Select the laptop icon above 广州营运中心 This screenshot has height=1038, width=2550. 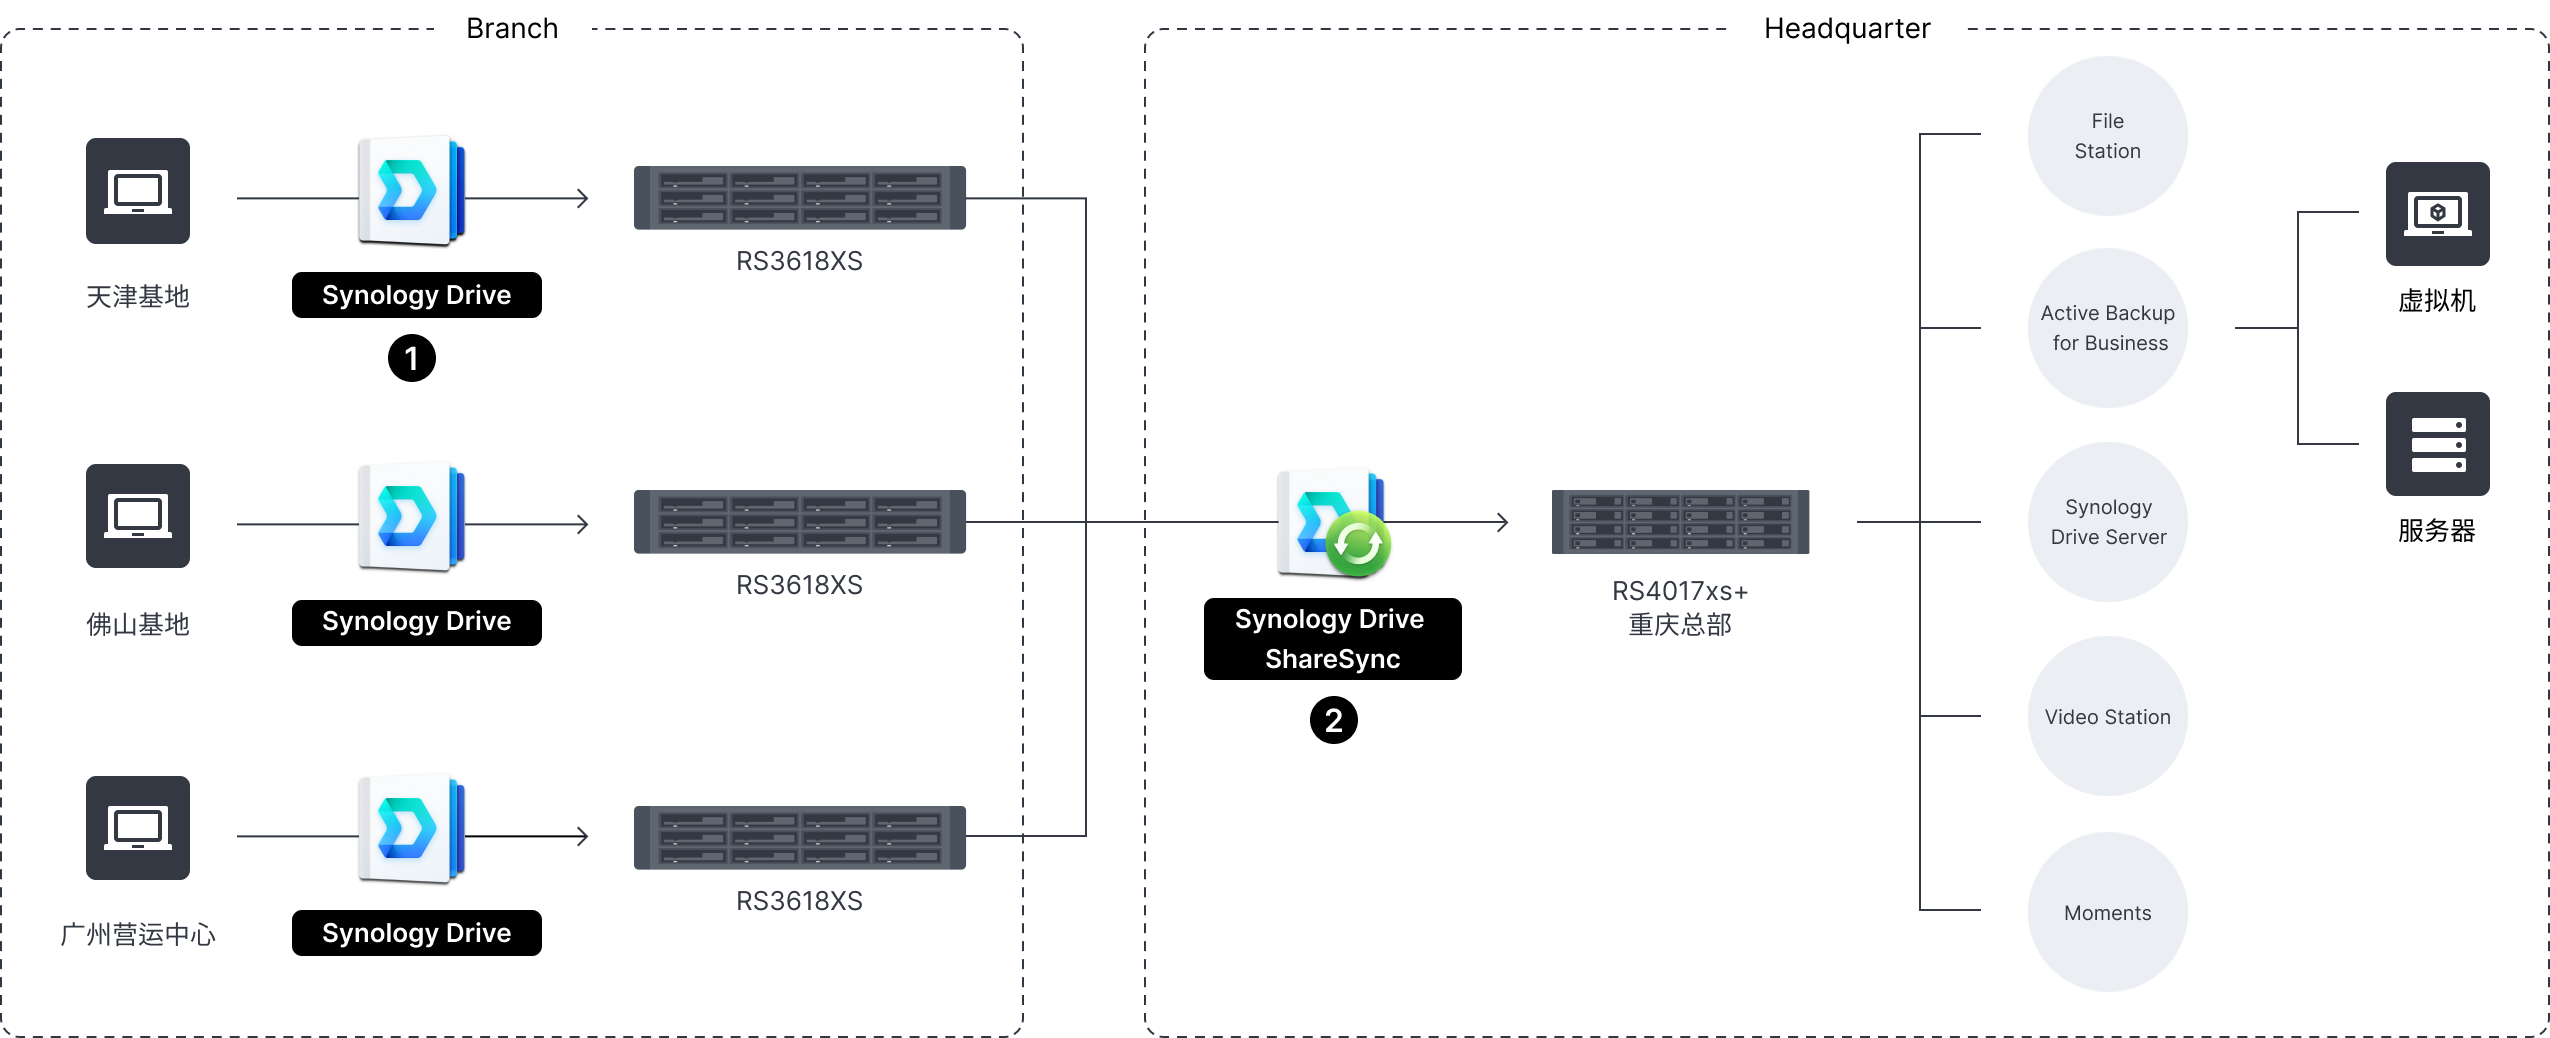coord(138,828)
